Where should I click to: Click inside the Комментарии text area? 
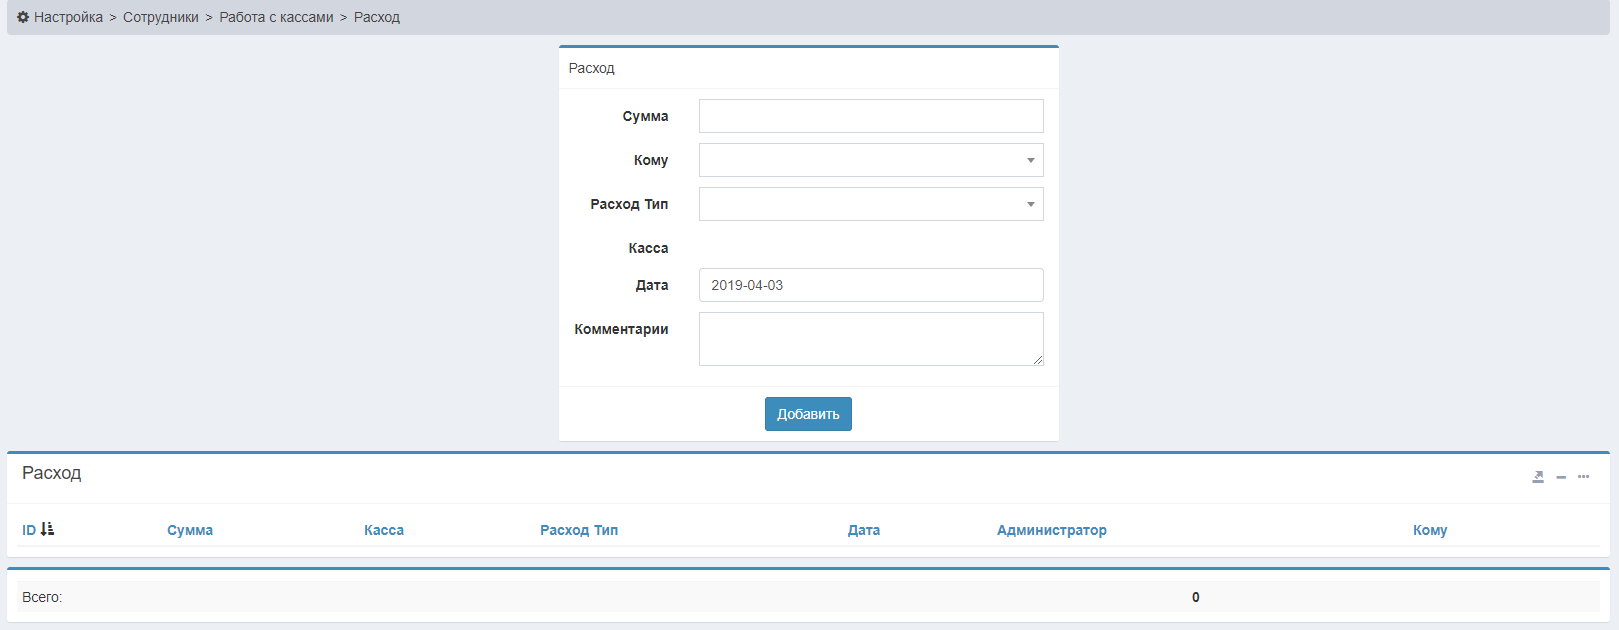click(870, 339)
